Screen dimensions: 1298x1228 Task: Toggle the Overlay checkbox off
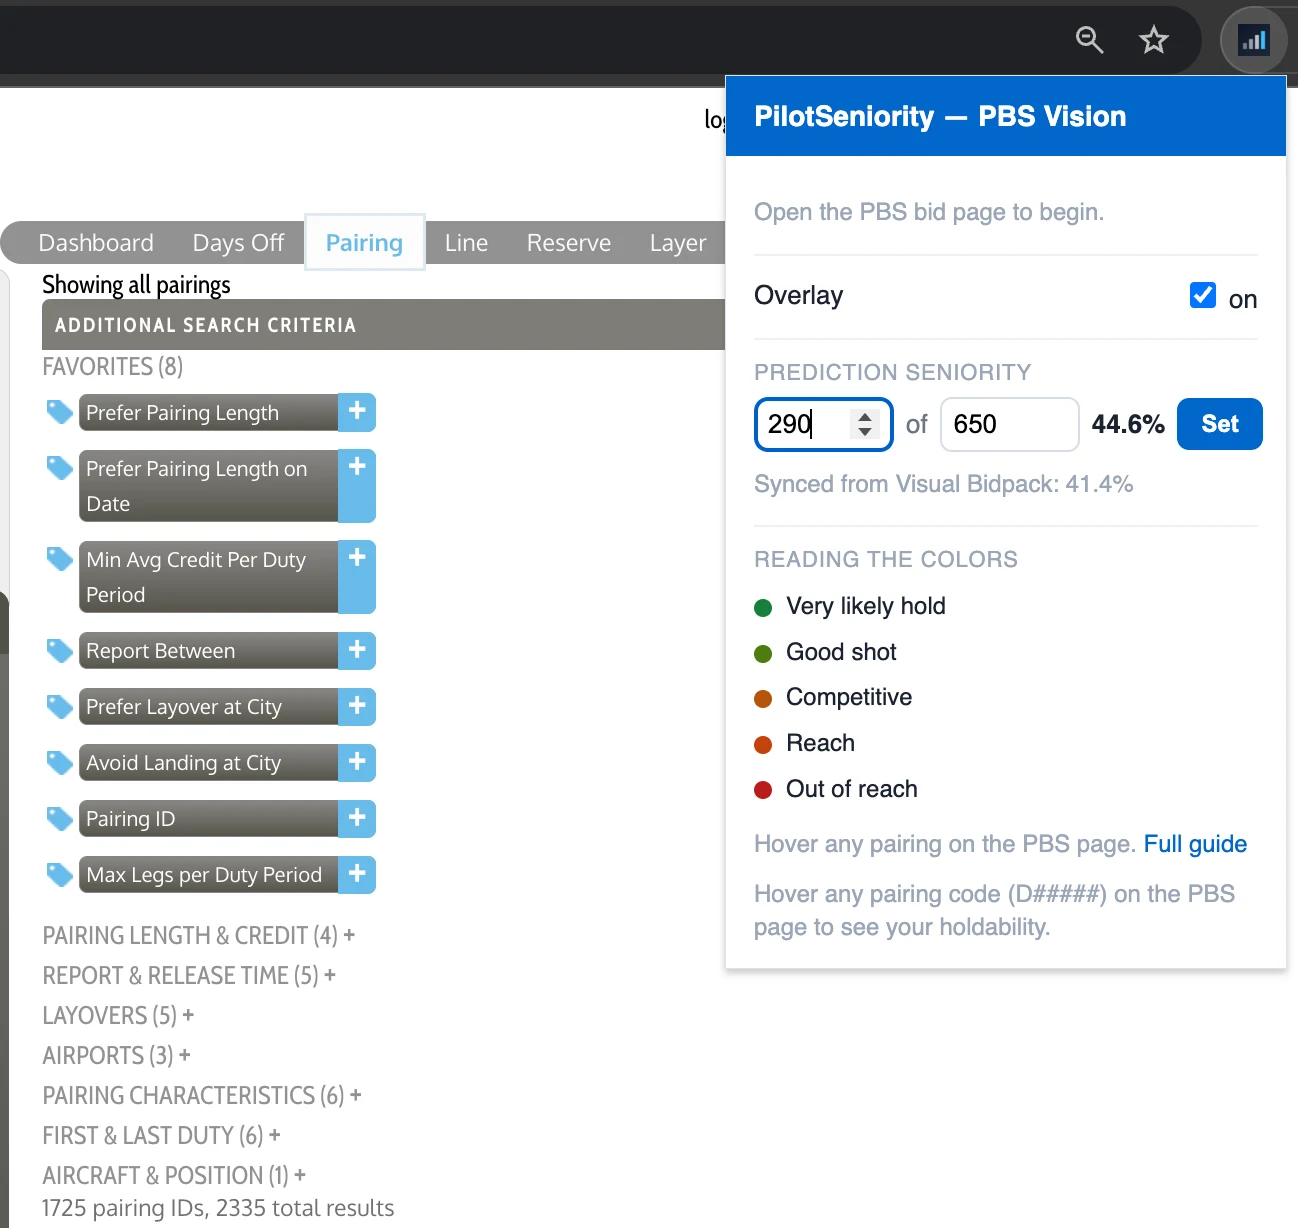click(x=1203, y=295)
